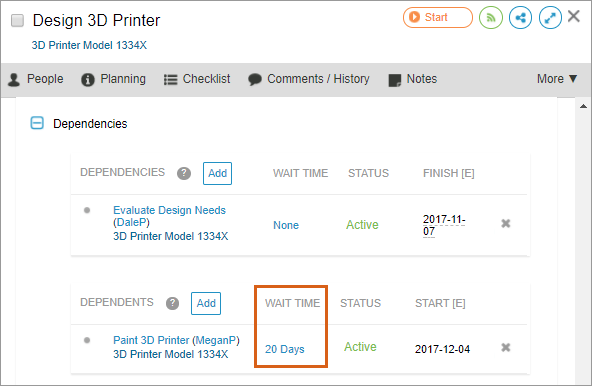Screen dimensions: 592x386
Task: Click the green RSS follow icon
Action: [490, 18]
